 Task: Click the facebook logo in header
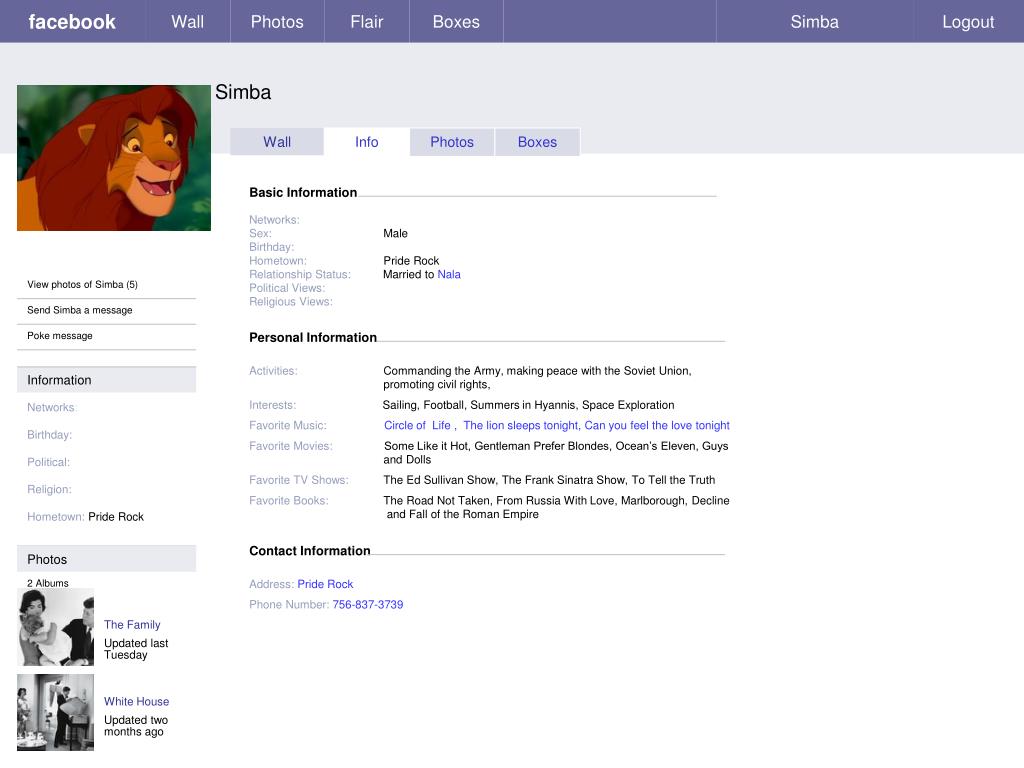click(x=72, y=22)
